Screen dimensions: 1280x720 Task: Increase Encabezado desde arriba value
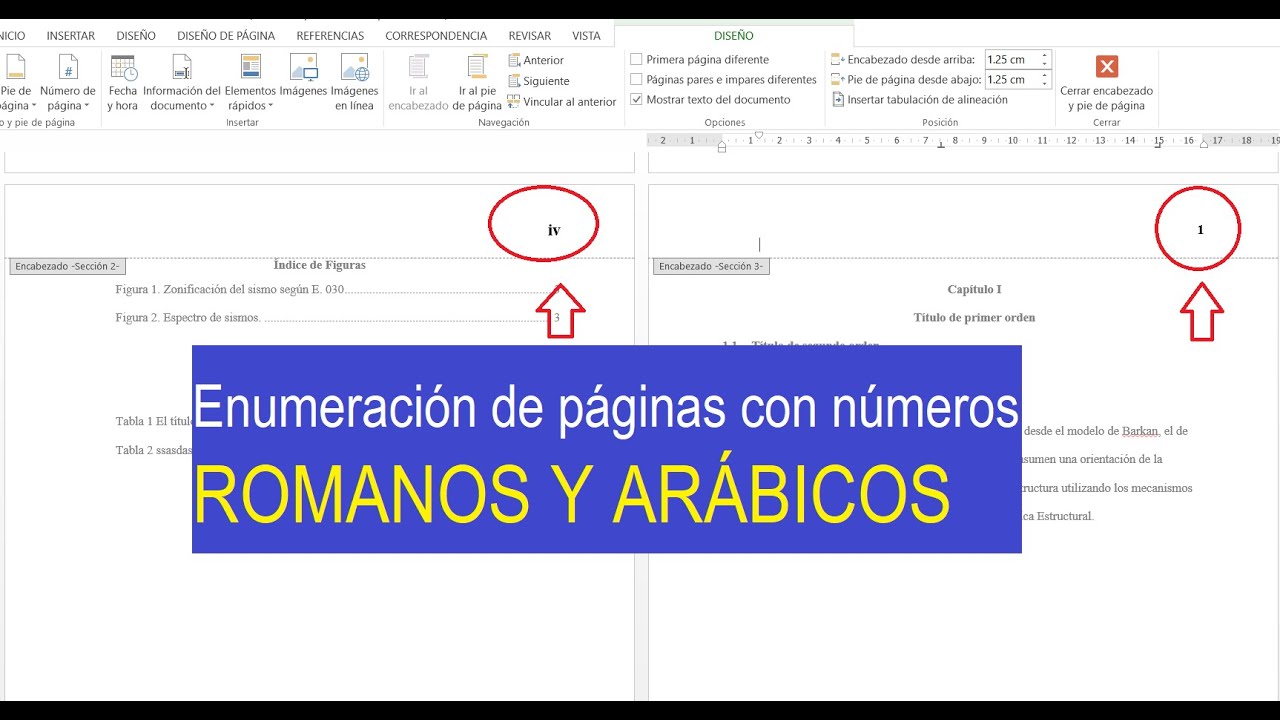coord(1045,56)
